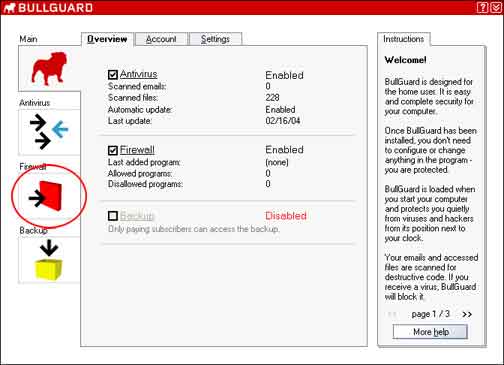Screen dimensions: 504x365
Task: Click the '(none)' last added program value
Action: (277, 162)
